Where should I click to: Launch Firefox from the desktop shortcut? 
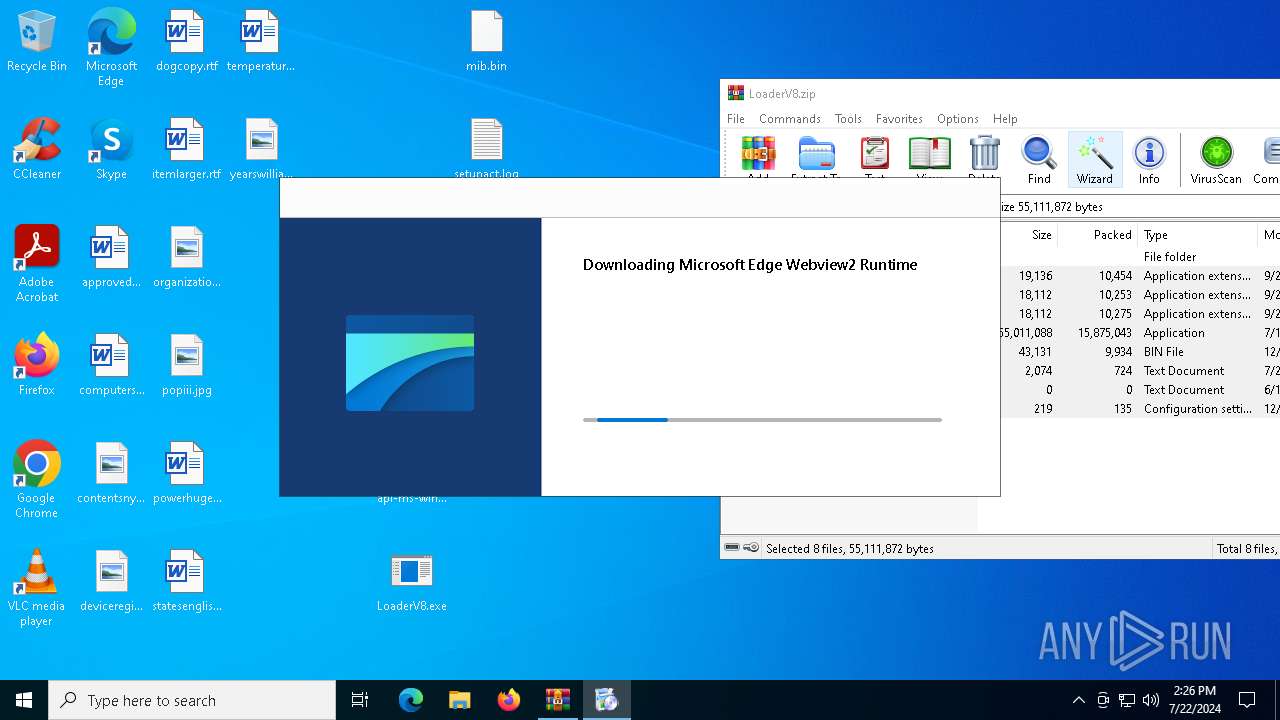pos(37,366)
